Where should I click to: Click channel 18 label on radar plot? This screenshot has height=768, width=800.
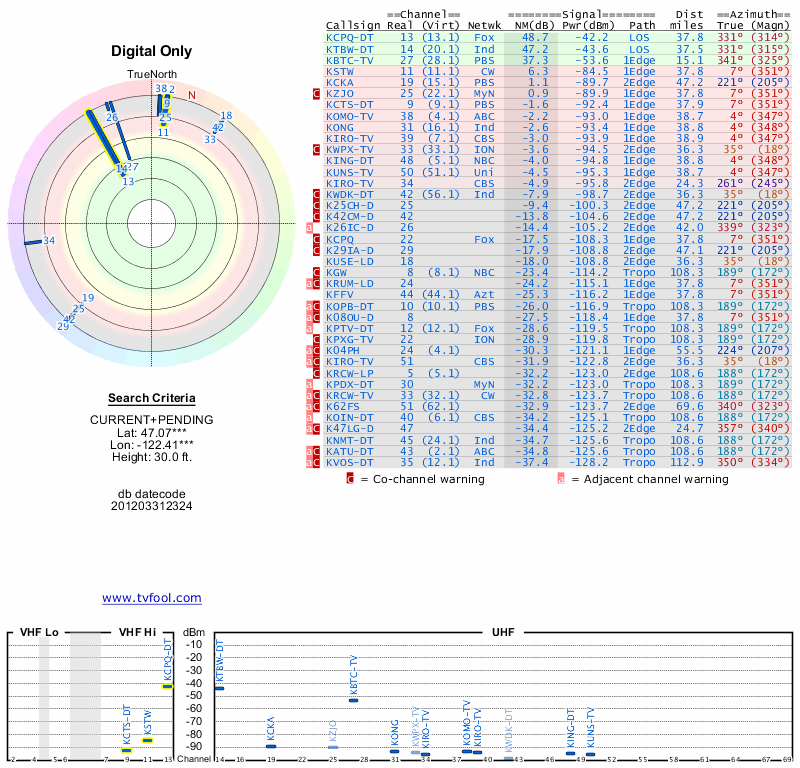(226, 116)
